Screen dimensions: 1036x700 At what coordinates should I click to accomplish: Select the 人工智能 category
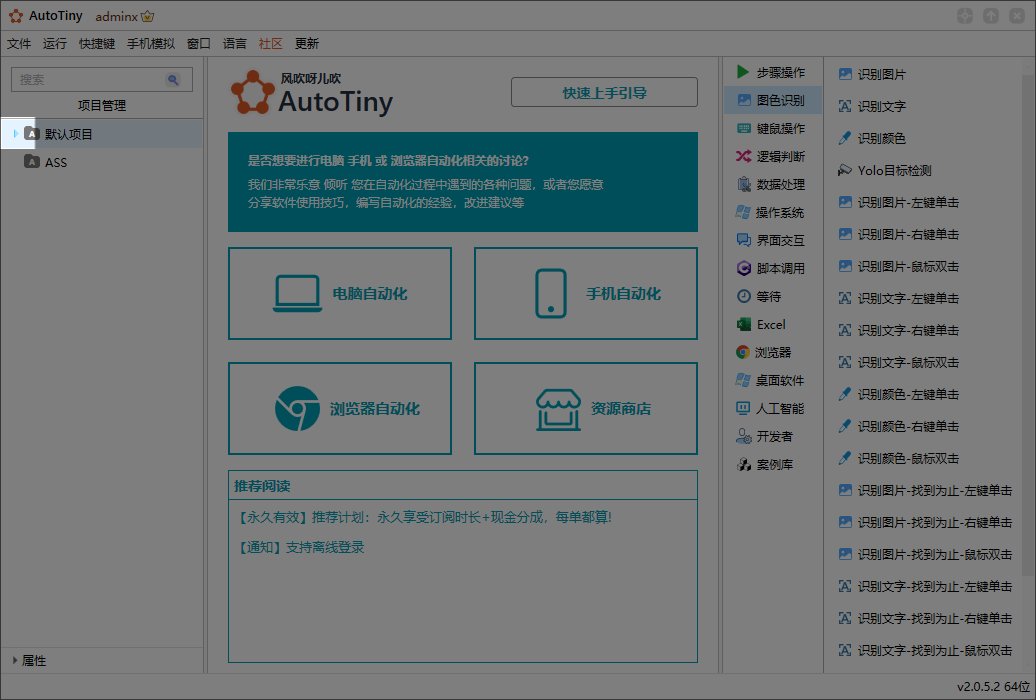772,408
